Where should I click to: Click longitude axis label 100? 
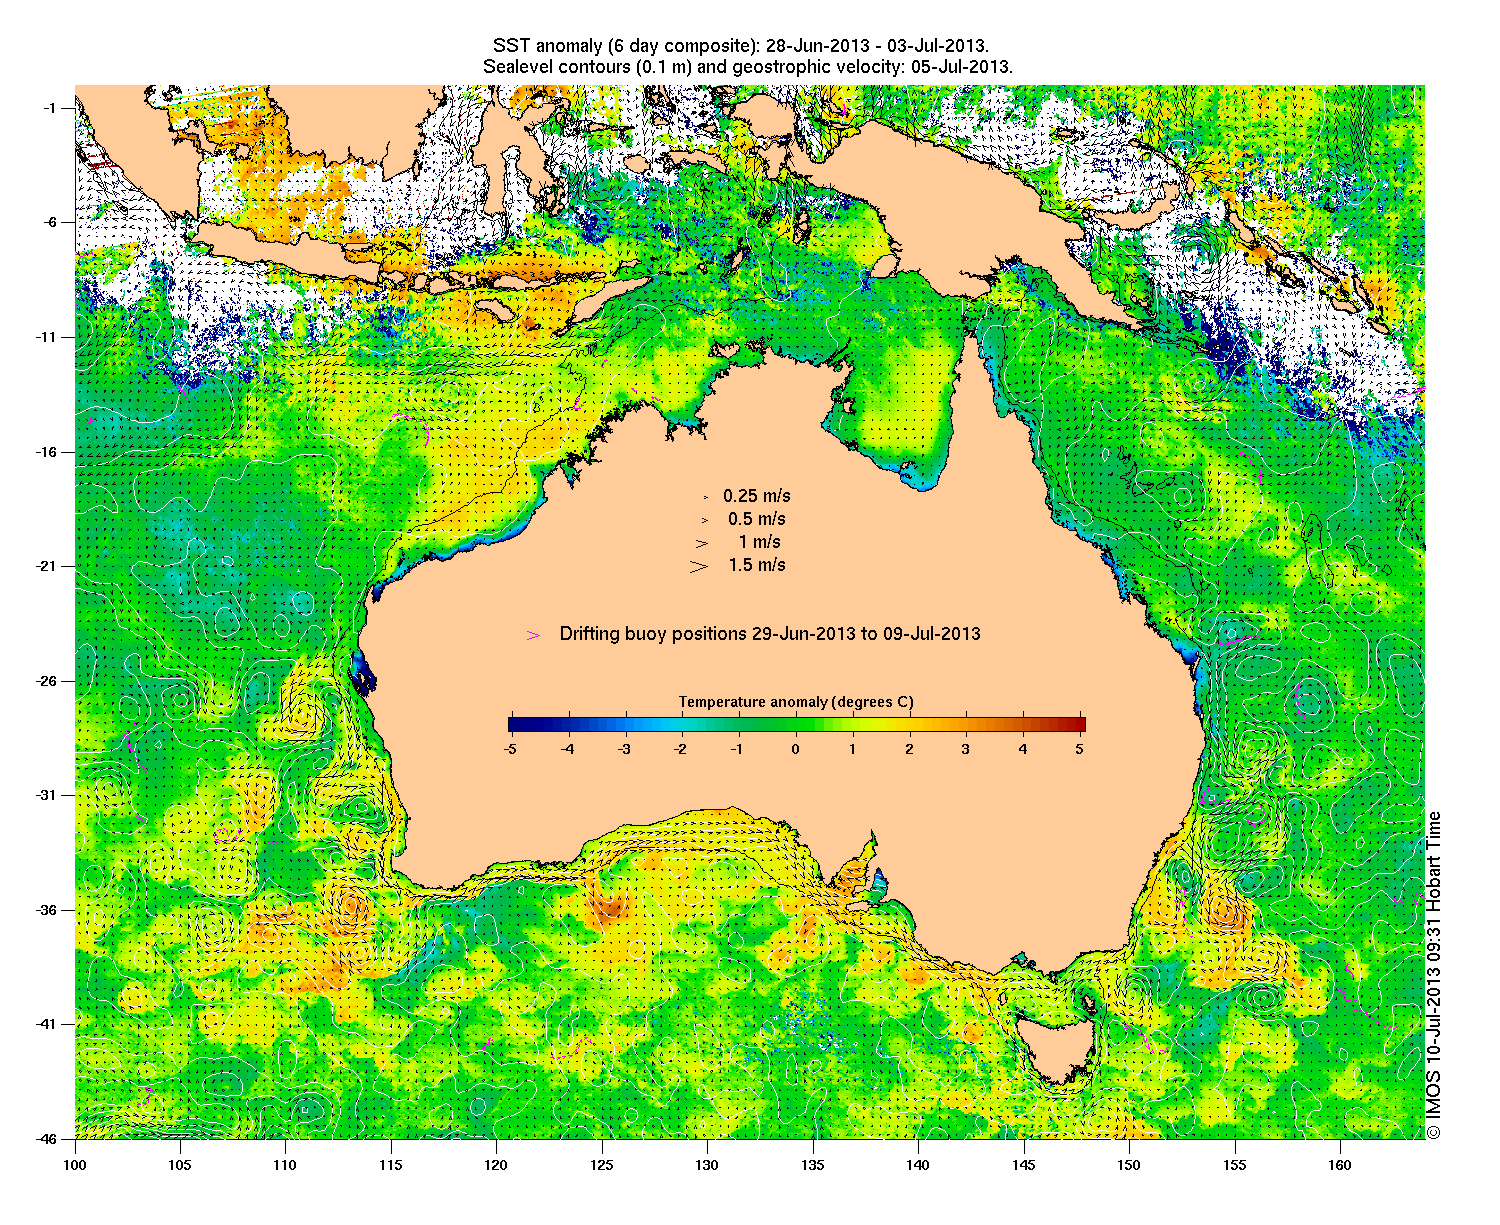(75, 1165)
